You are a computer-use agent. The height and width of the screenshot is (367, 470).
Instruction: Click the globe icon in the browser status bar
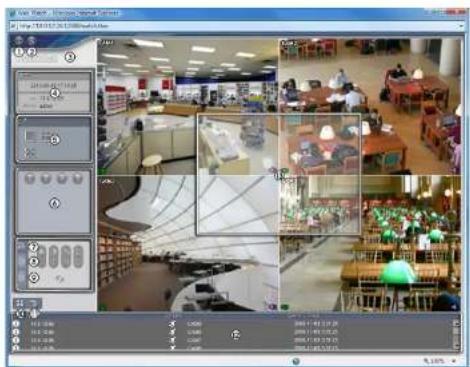pyautogui.click(x=295, y=361)
